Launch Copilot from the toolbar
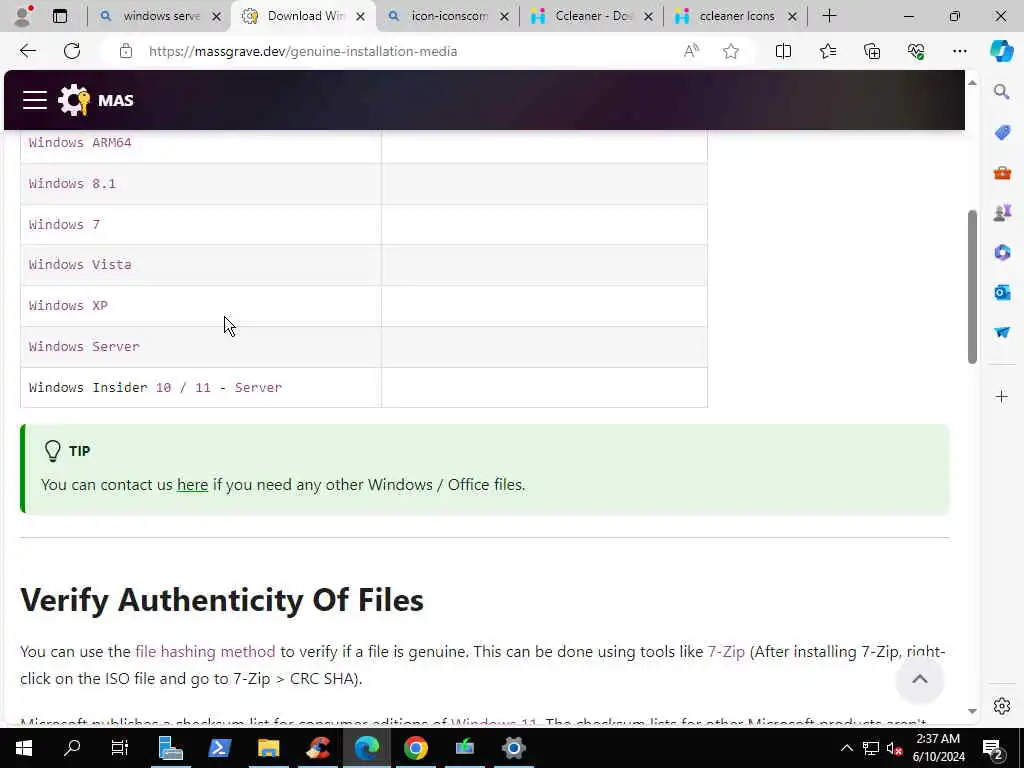1024x768 pixels. 1001,51
